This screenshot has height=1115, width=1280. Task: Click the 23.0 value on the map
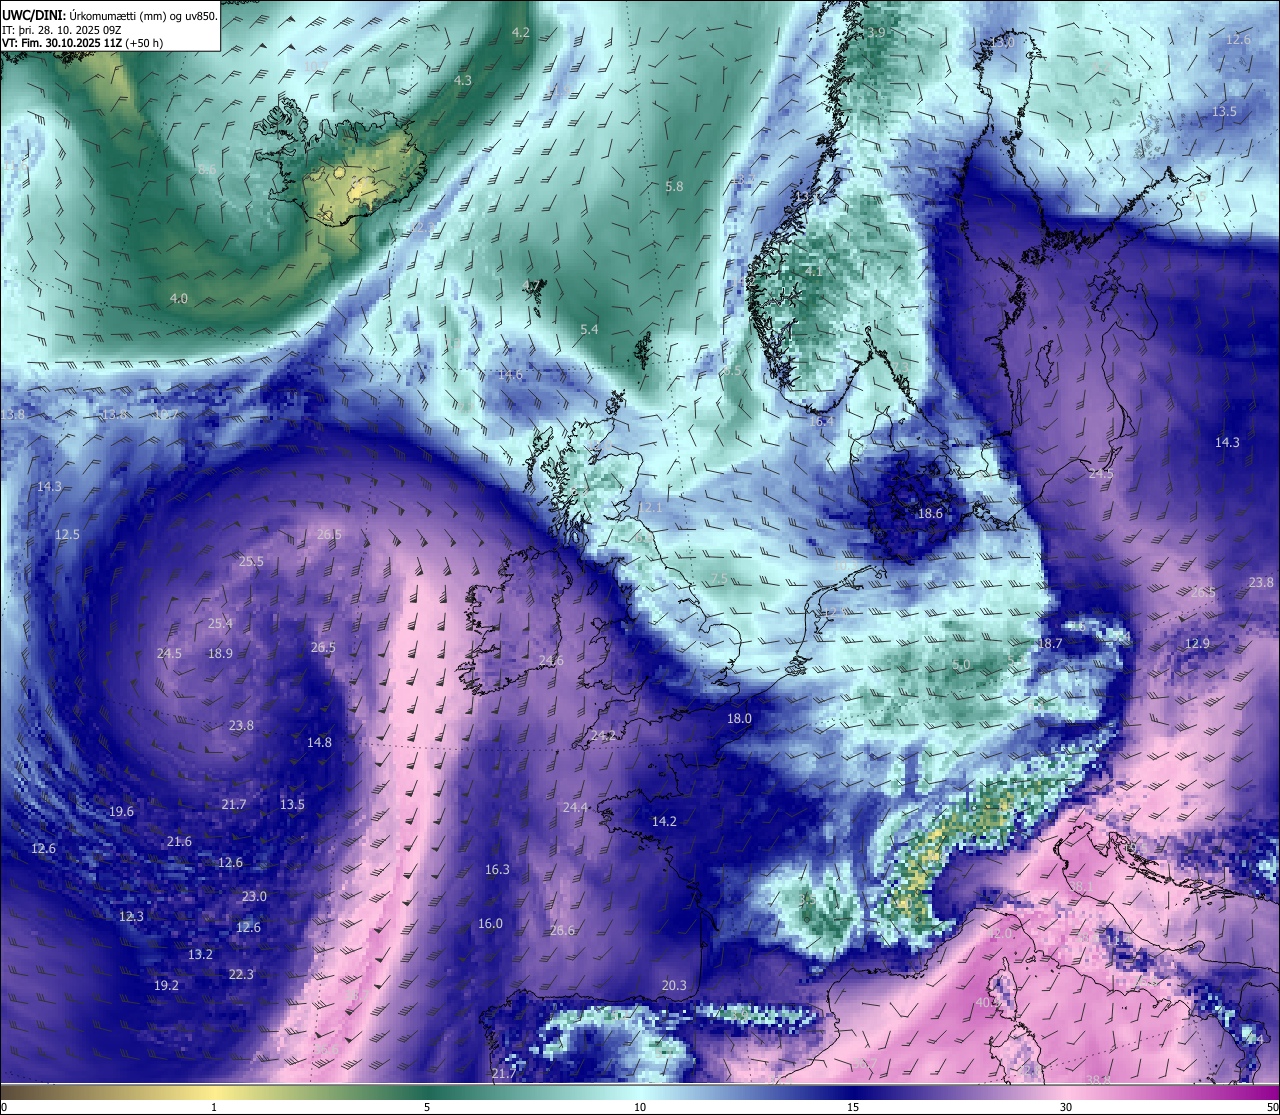click(x=254, y=896)
